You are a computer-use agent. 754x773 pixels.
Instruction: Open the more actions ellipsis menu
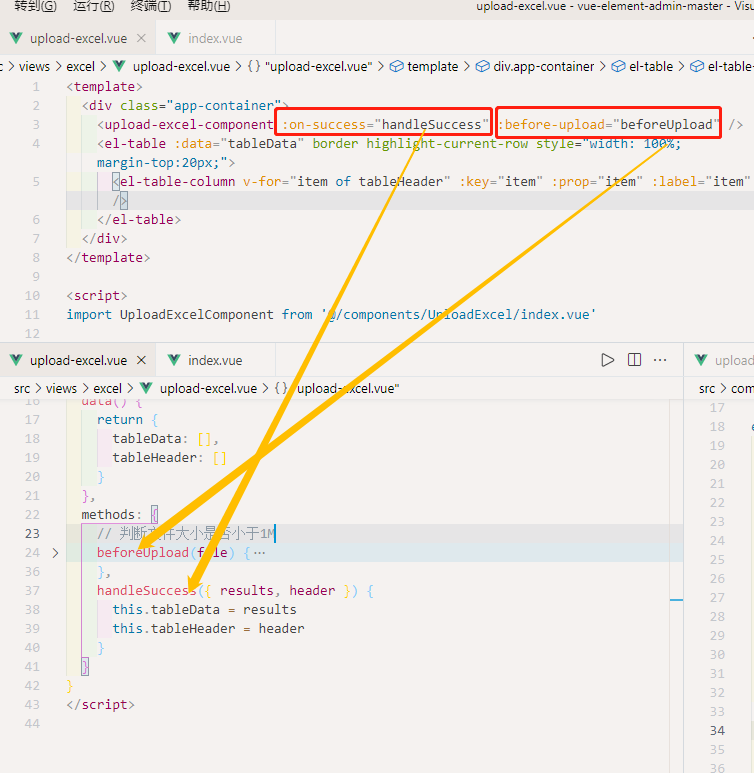(x=660, y=360)
